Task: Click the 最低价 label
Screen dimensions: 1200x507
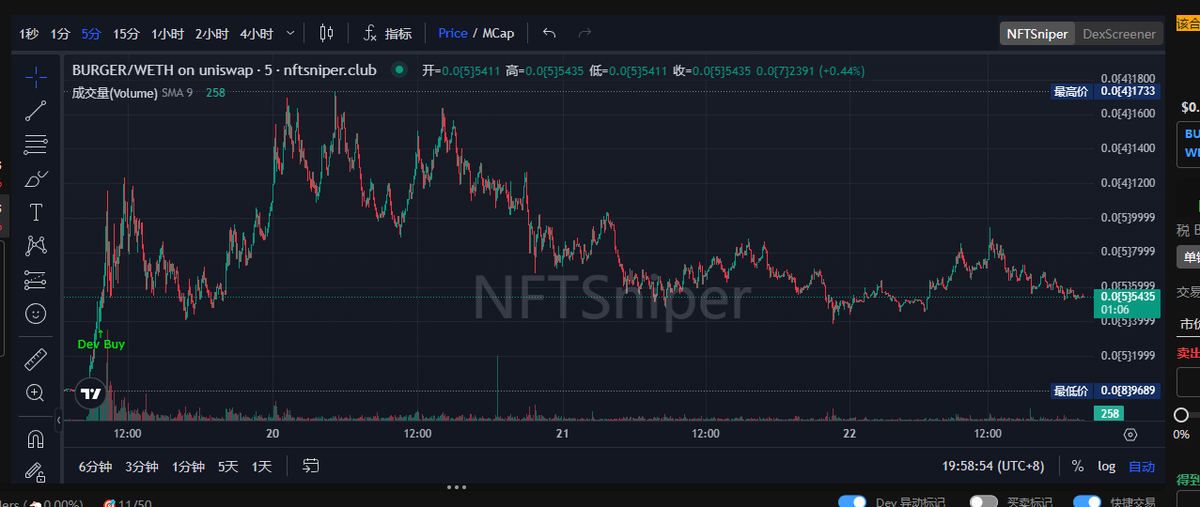Action: [1070, 390]
